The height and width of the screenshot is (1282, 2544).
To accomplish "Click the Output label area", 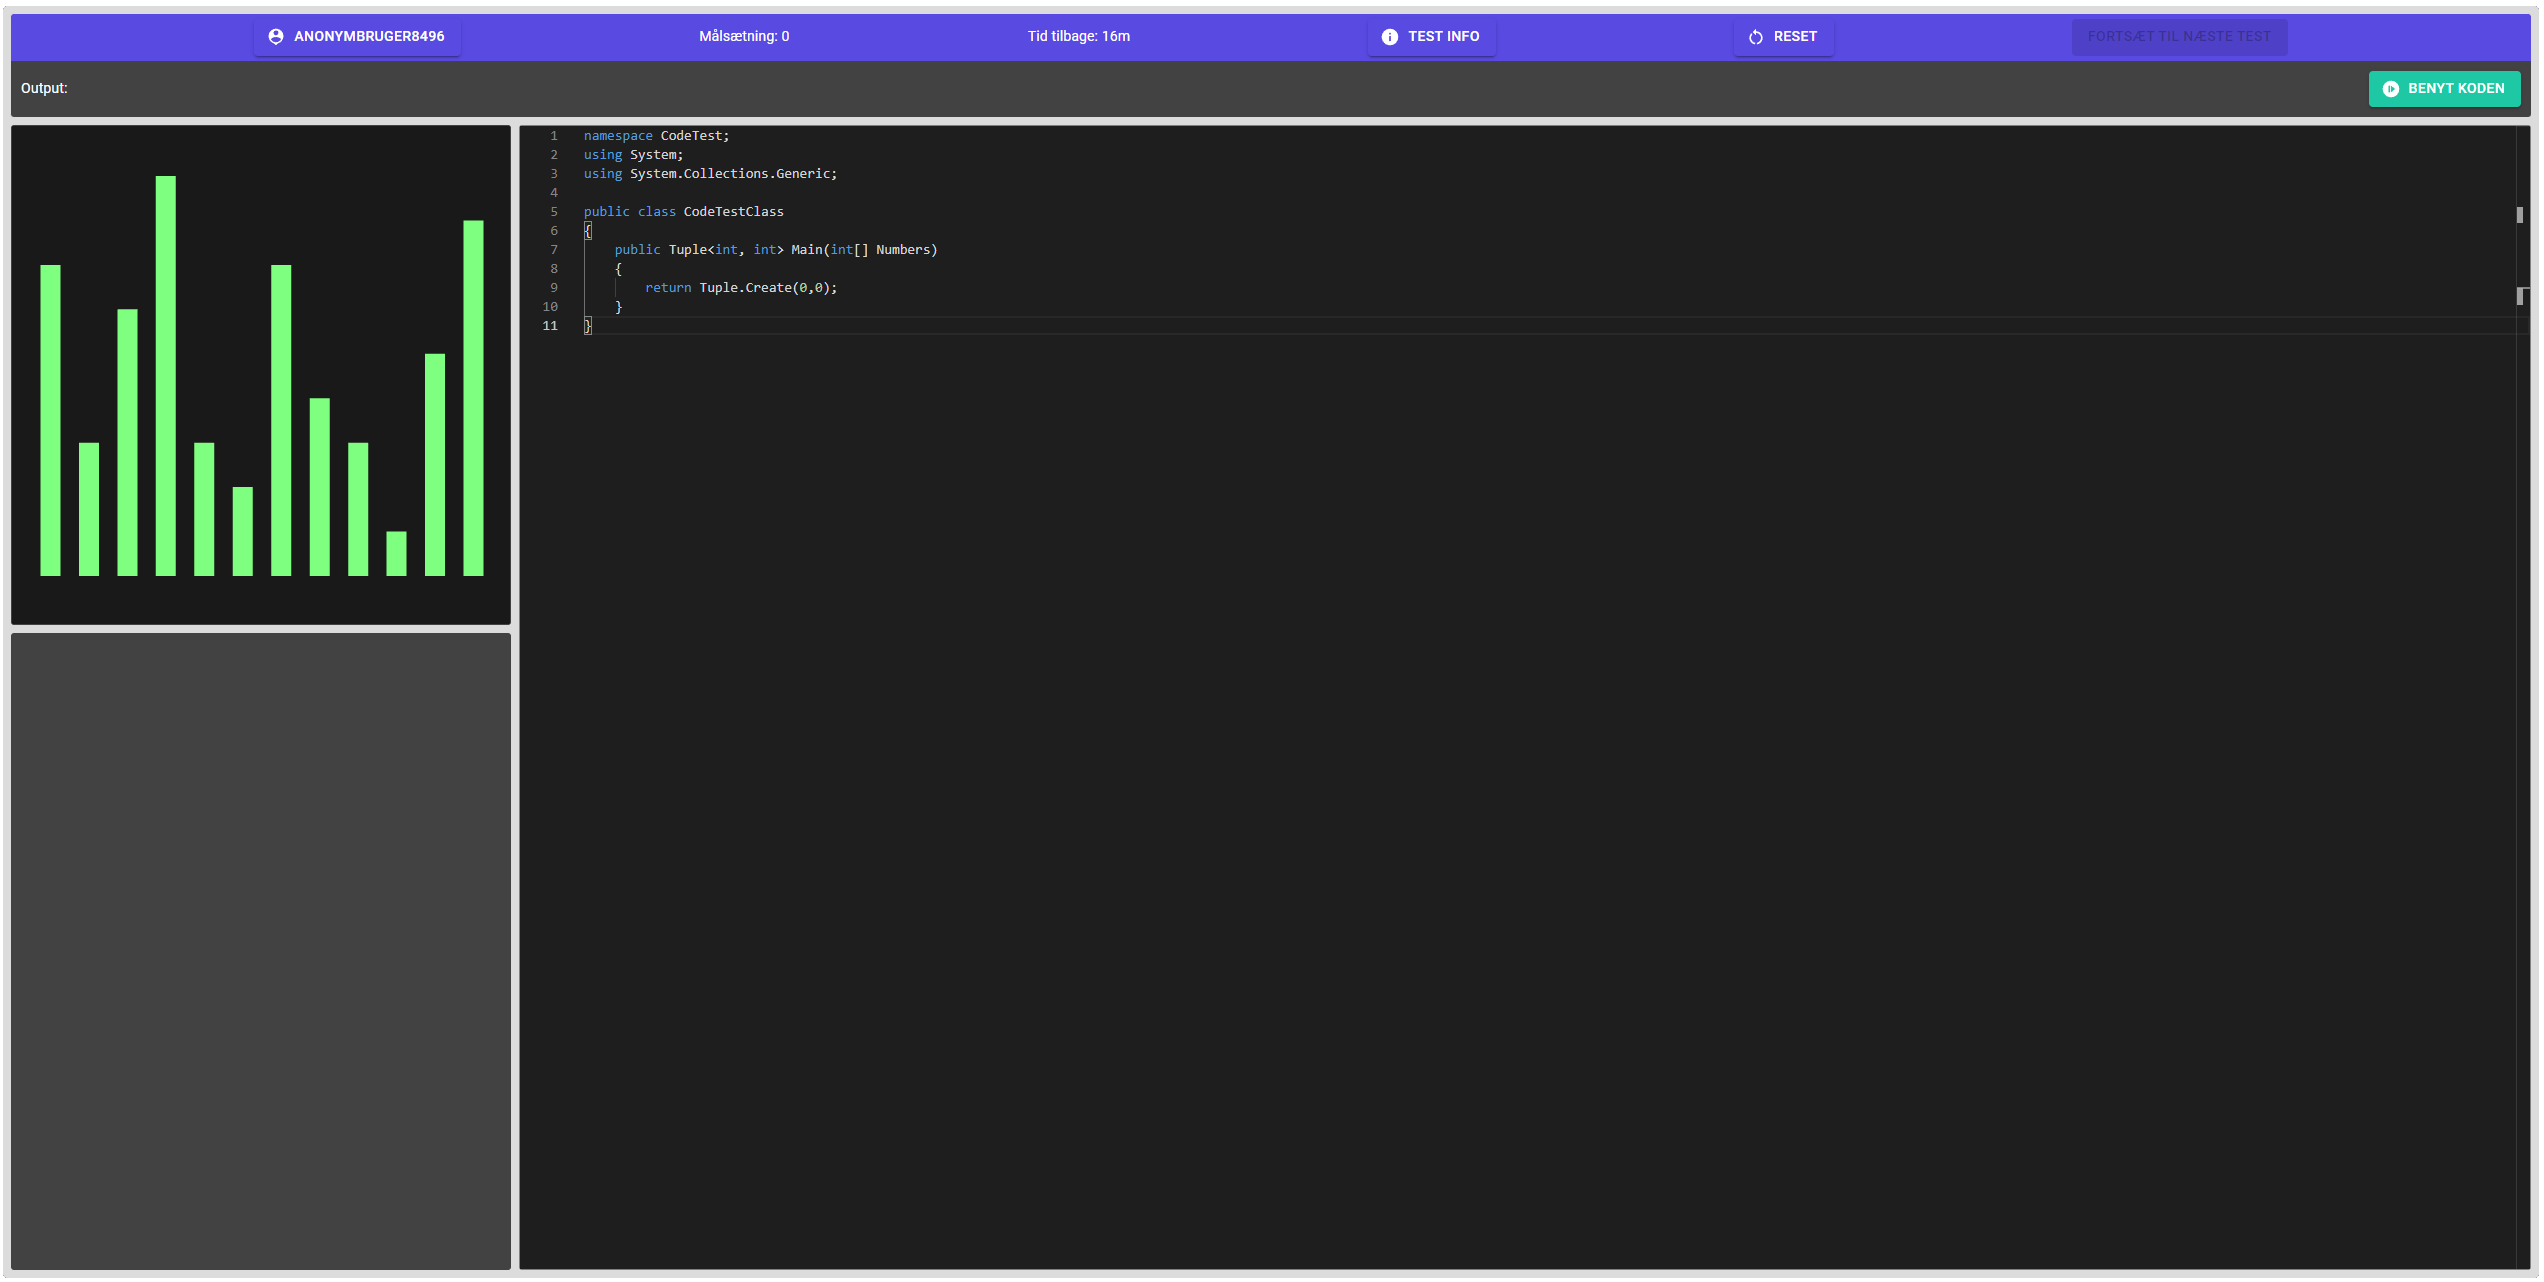I will 45,89.
